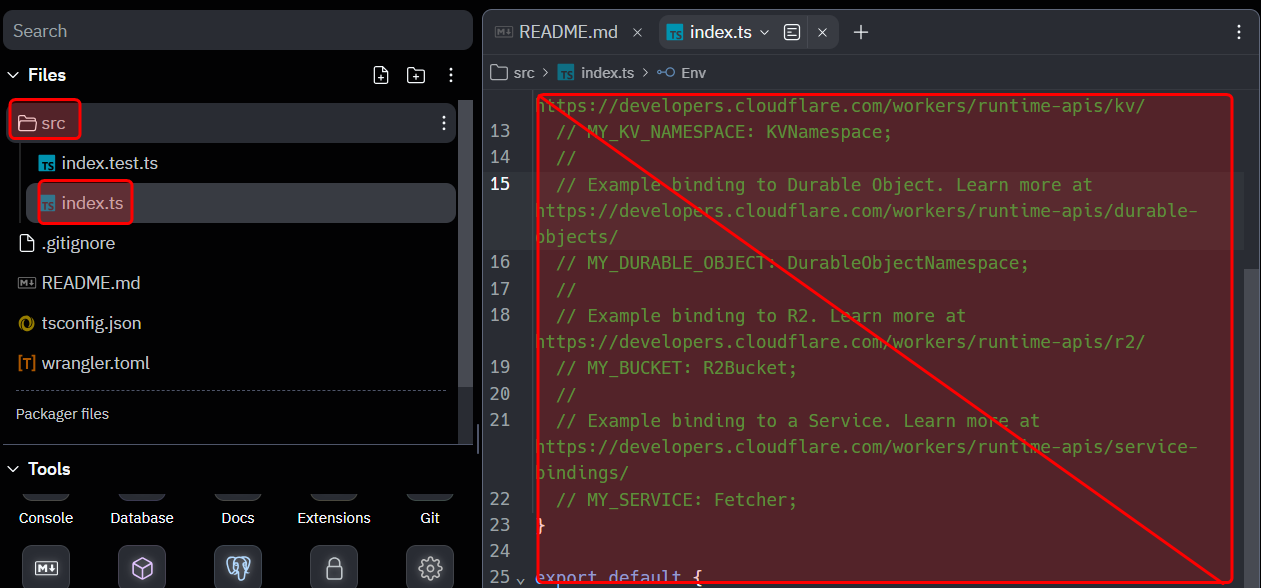This screenshot has width=1261, height=588.
Task: Open the editor pane three-dot menu
Action: pyautogui.click(x=1239, y=32)
